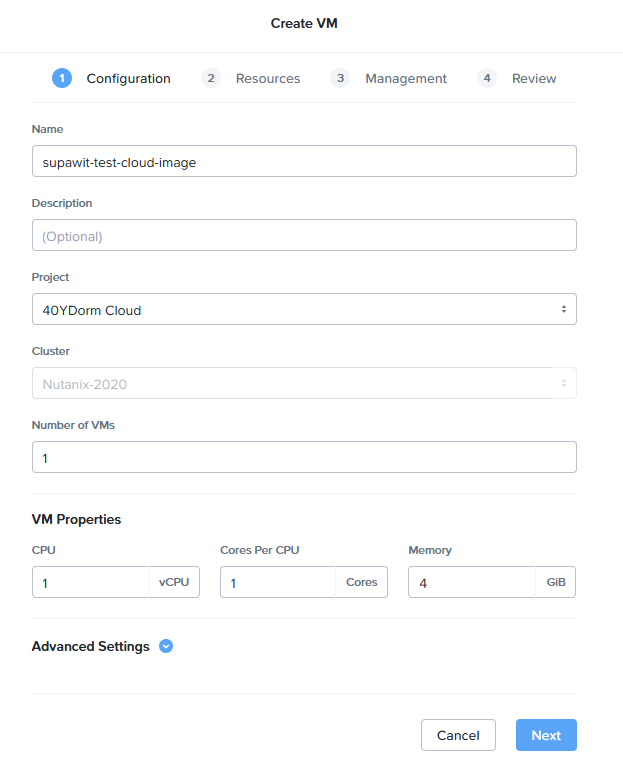Switch to the Resources step tab
Screen dimensions: 623x779
tap(267, 78)
